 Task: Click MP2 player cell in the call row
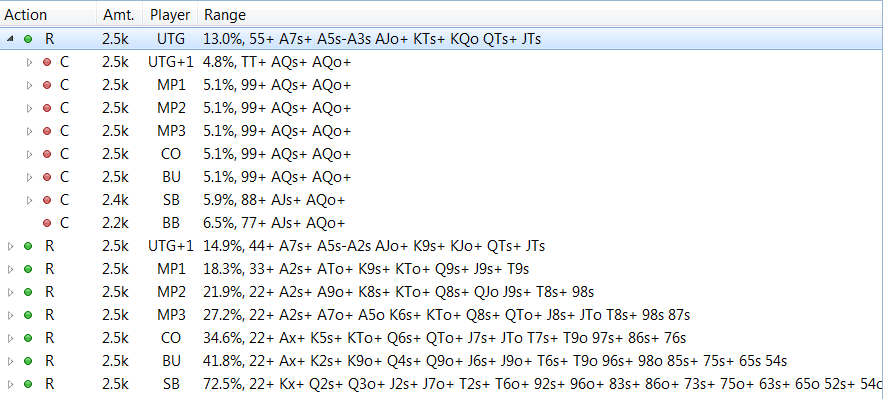(x=171, y=108)
